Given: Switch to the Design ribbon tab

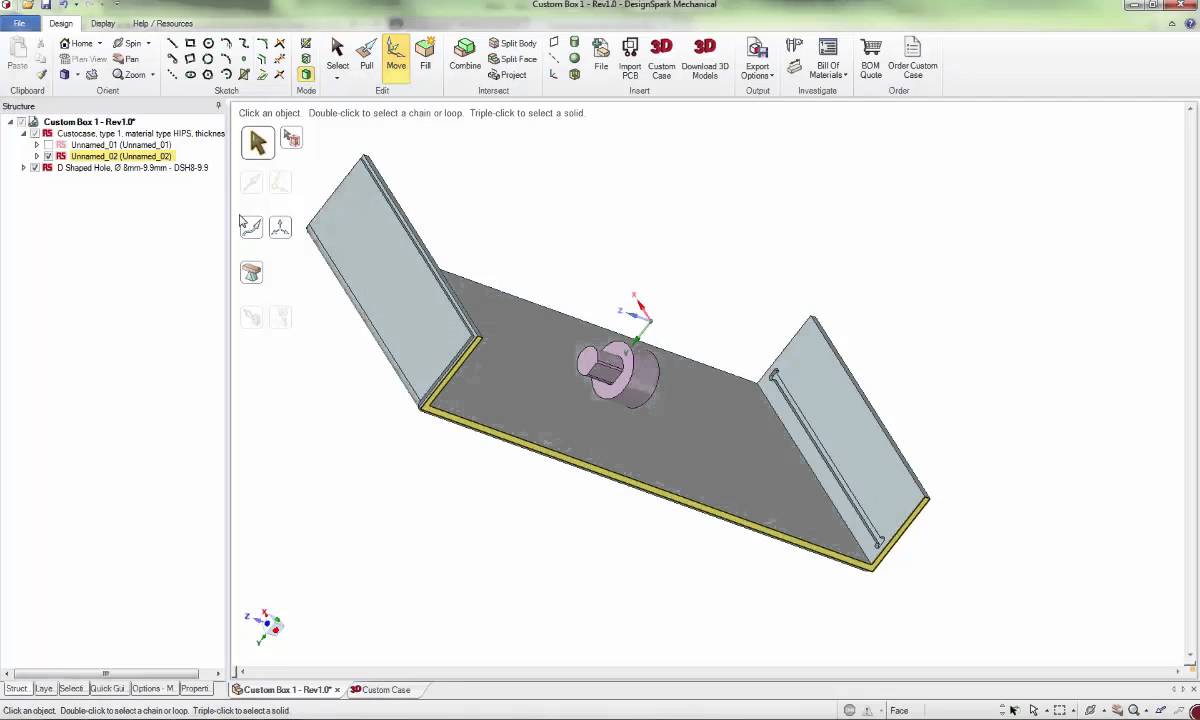Looking at the screenshot, I should tap(61, 23).
